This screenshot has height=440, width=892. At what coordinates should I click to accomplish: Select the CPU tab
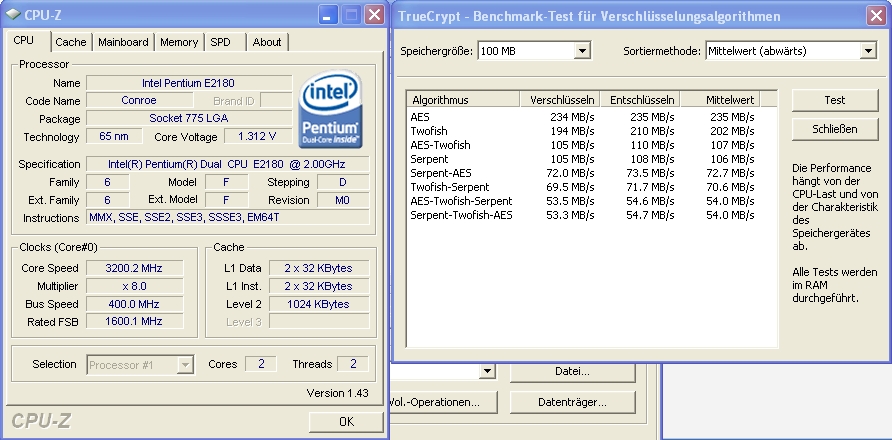(x=24, y=40)
